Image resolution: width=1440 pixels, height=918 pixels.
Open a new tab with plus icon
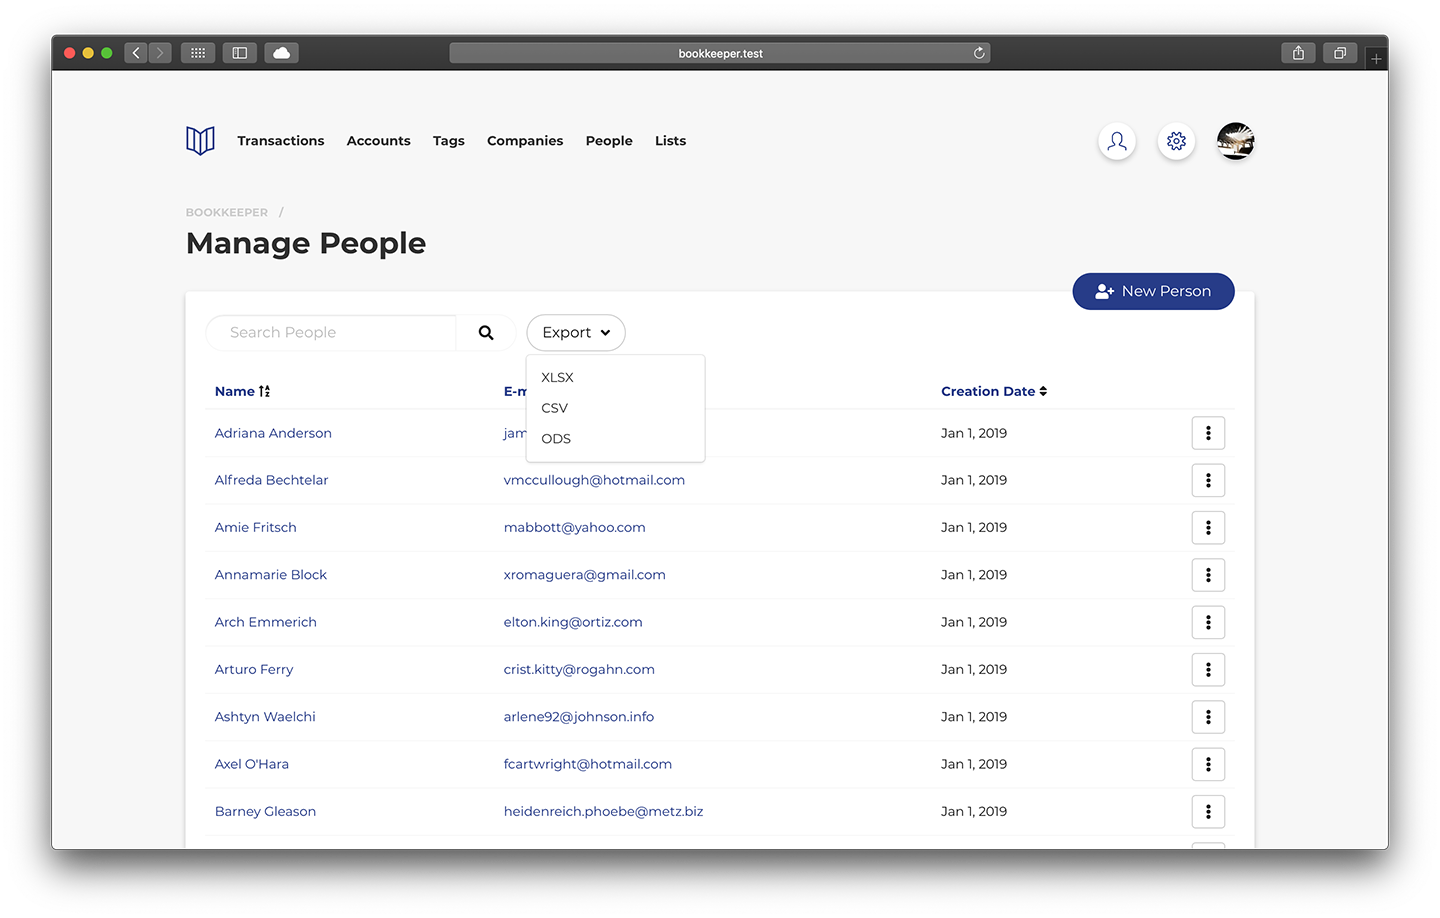click(1376, 59)
